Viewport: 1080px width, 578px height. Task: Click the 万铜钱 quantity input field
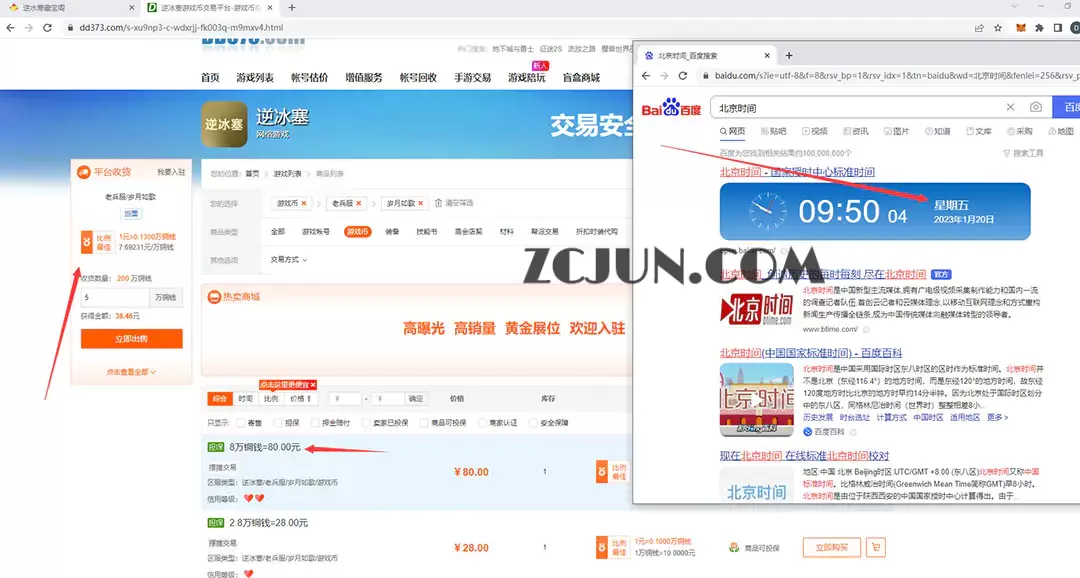115,297
